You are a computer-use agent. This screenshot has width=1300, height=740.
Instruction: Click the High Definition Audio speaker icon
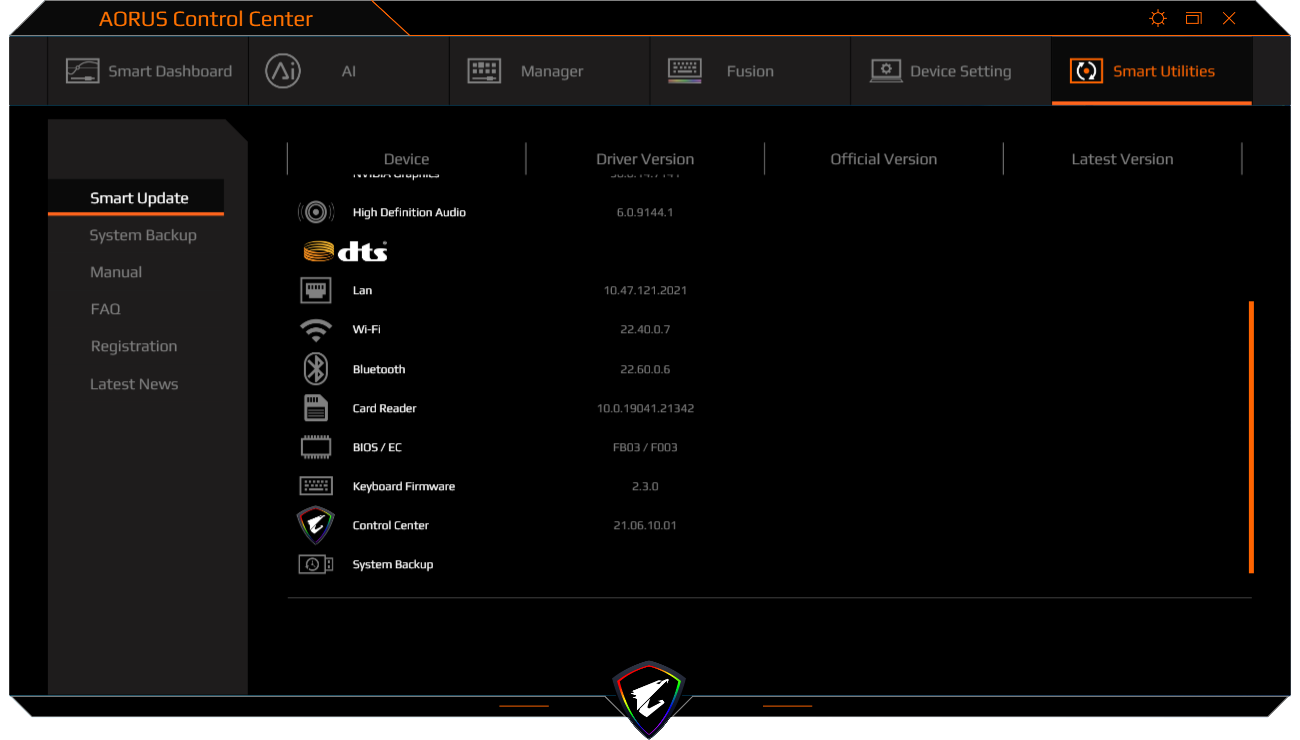click(316, 212)
